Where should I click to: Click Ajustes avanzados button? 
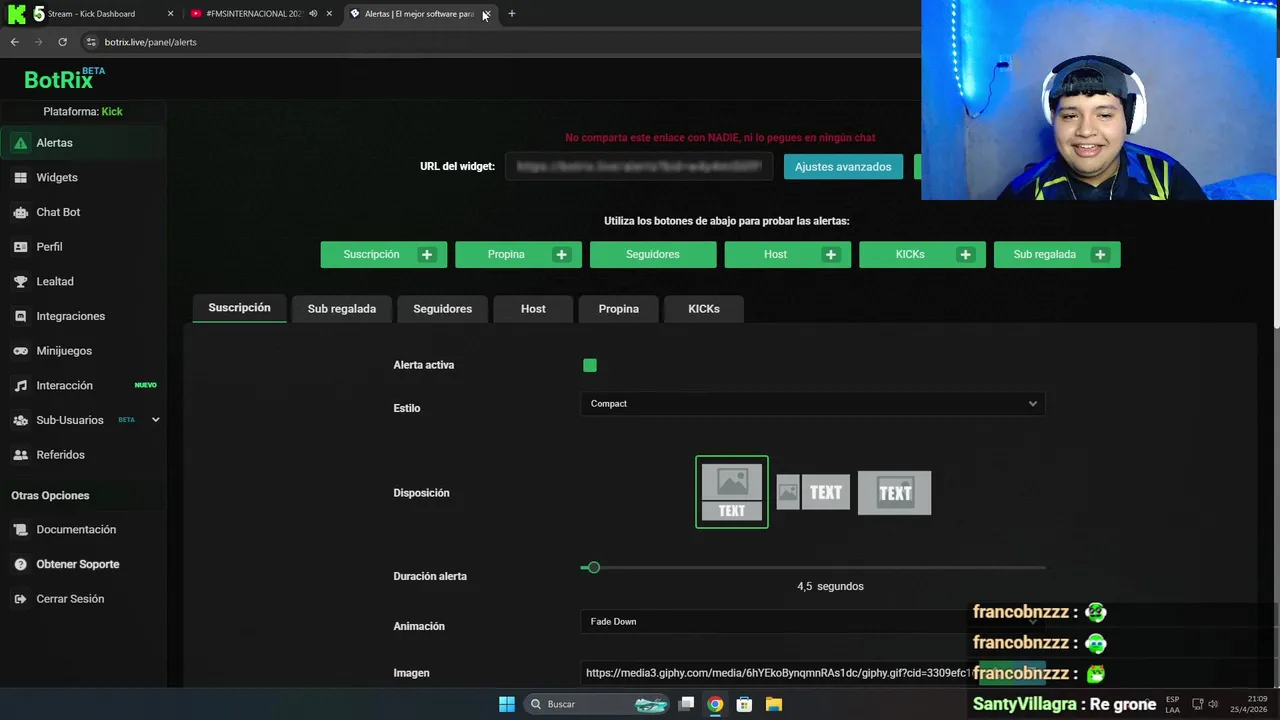point(843,167)
